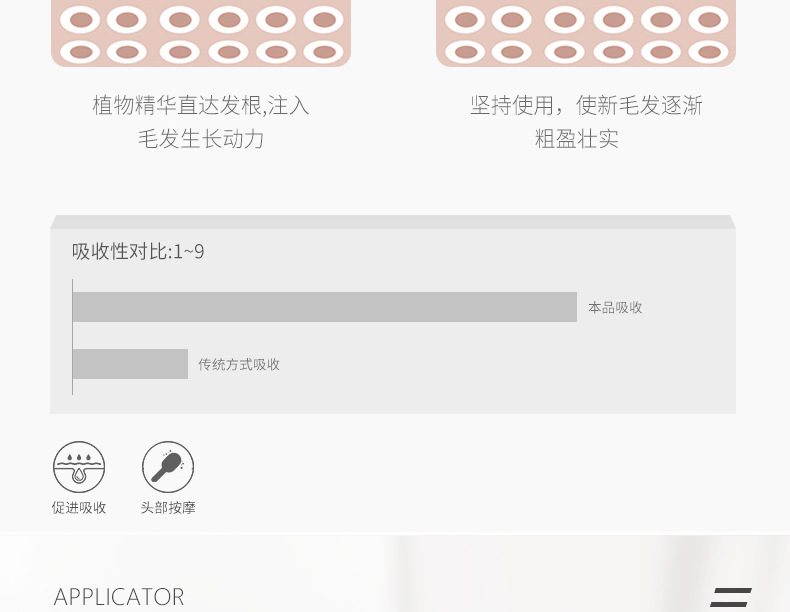Click the left pink follicle illustration
Viewport: 790px width, 612px height.
[201, 33]
